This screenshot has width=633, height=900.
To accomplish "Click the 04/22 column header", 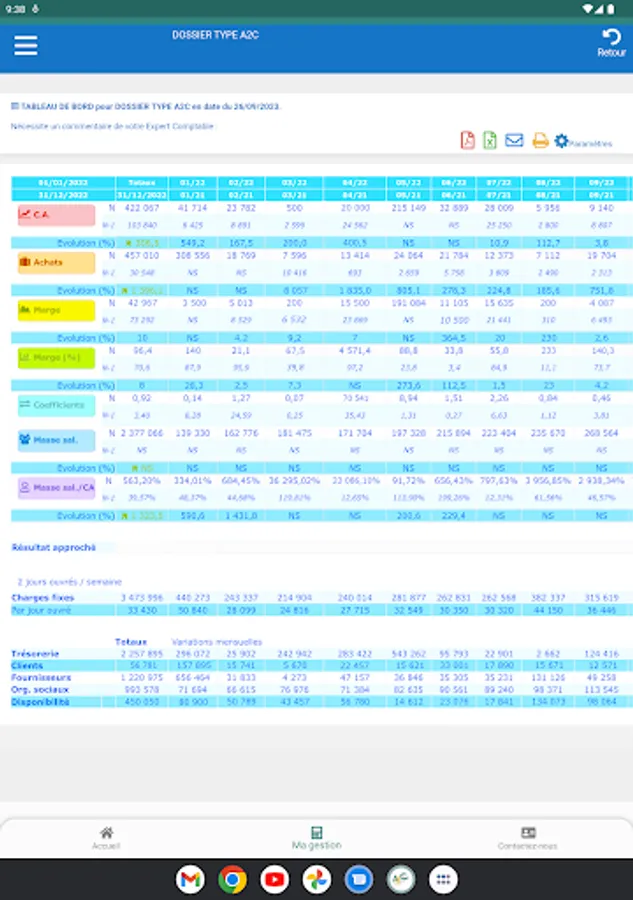I will click(x=355, y=183).
